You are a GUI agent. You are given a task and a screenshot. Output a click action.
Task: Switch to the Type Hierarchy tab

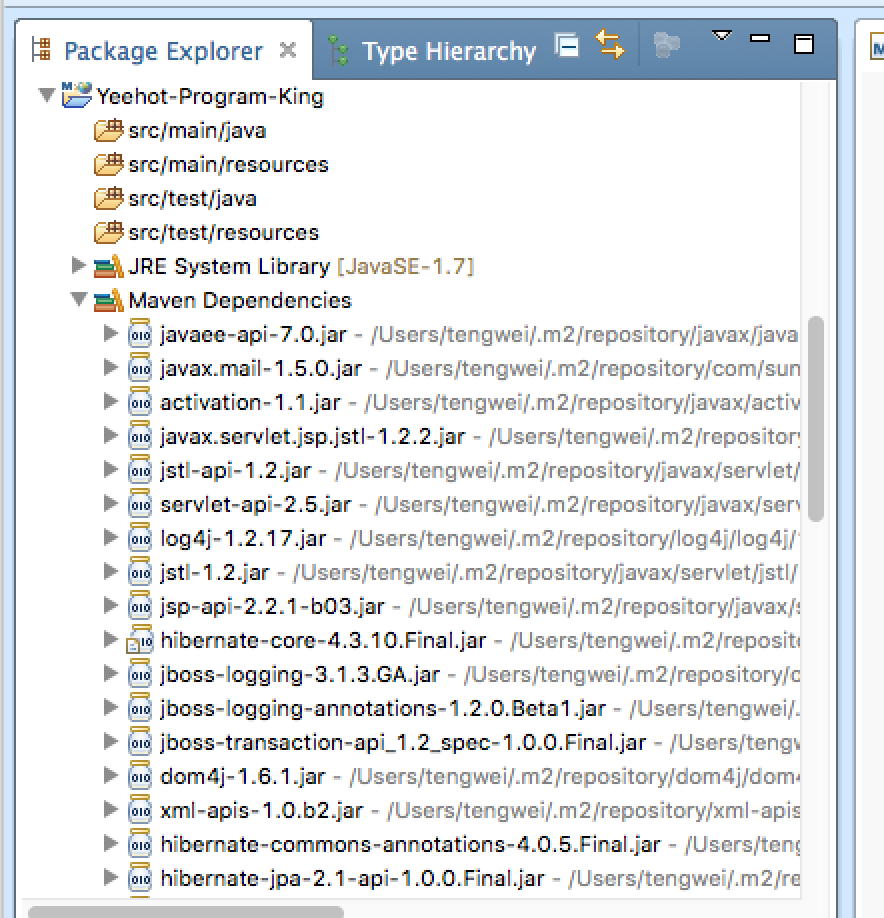click(449, 52)
